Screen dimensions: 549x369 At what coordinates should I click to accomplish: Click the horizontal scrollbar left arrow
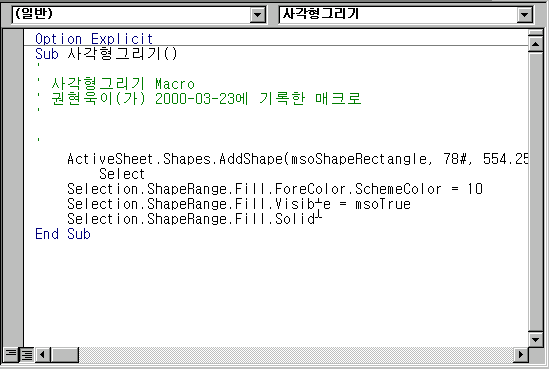(x=42, y=355)
